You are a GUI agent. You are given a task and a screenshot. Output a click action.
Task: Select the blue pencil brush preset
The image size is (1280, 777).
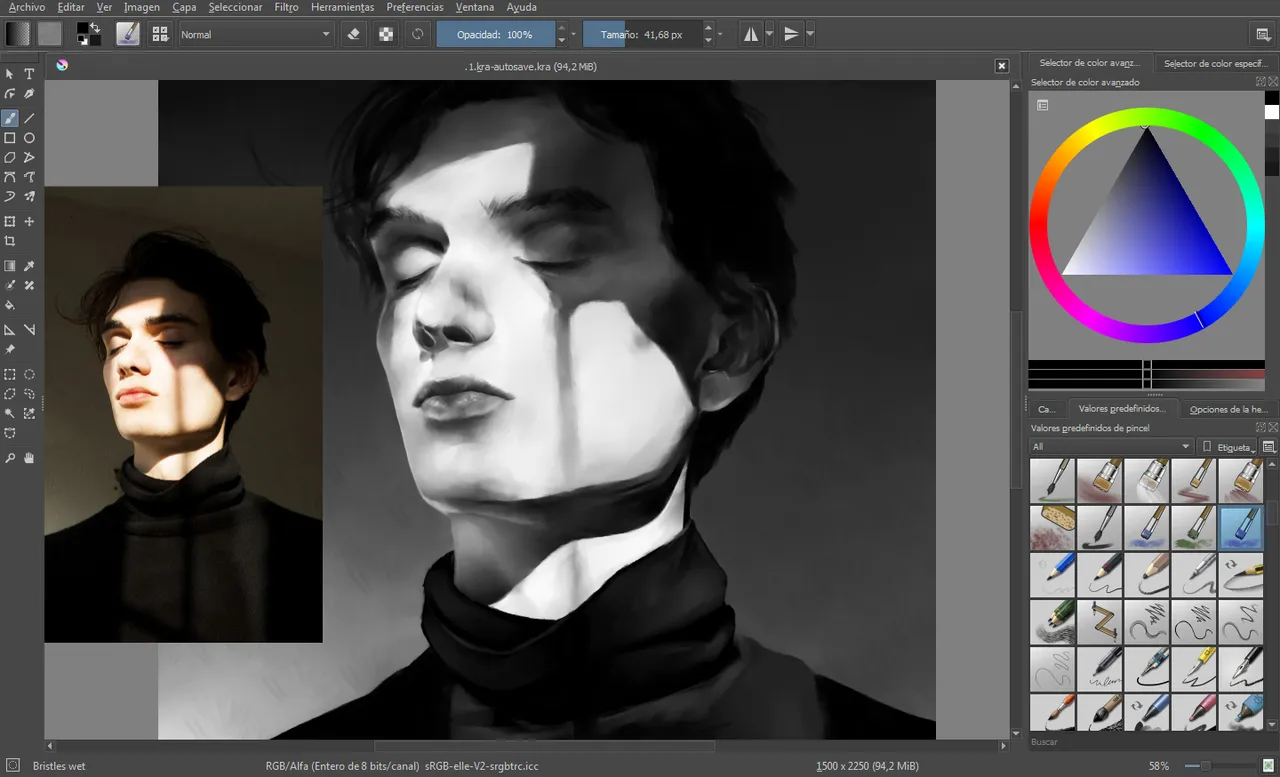click(1052, 574)
